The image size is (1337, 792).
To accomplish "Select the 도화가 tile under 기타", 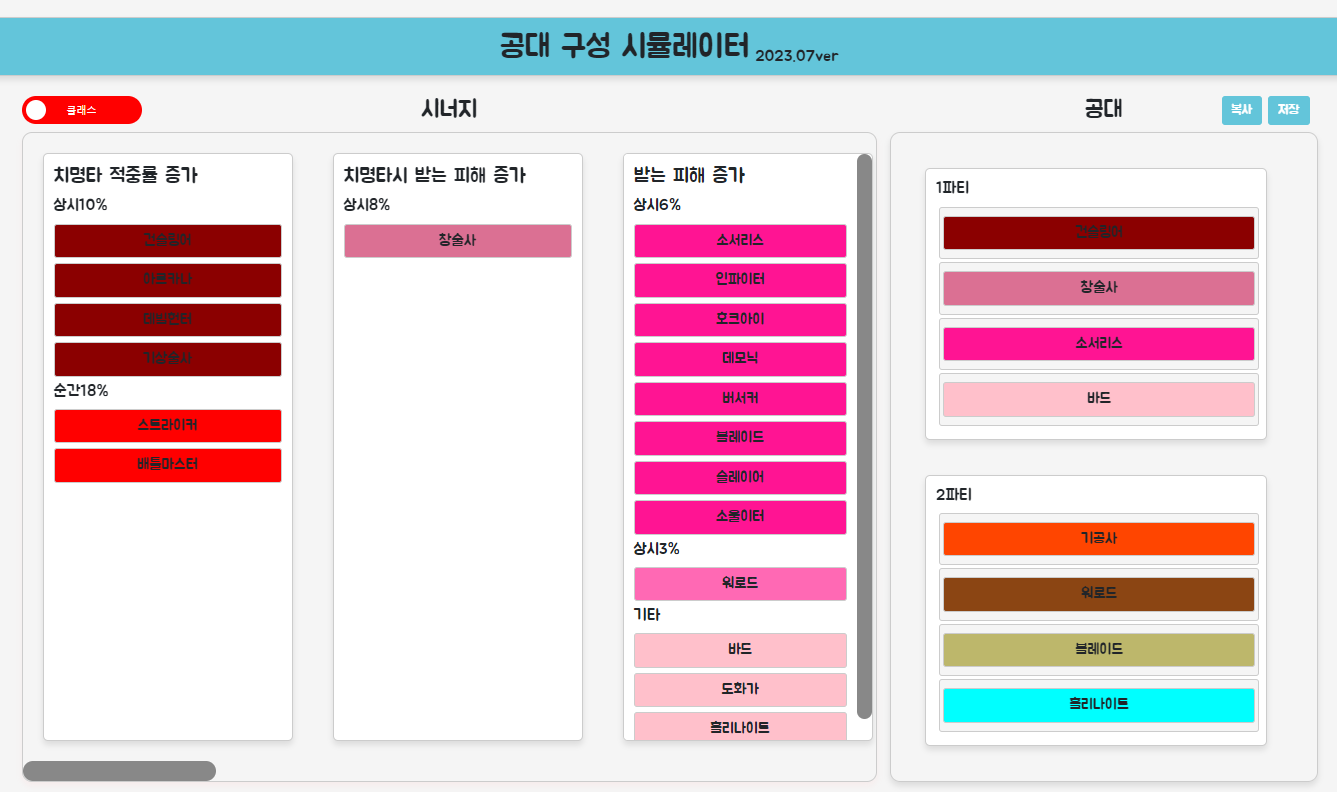I will pyautogui.click(x=740, y=690).
